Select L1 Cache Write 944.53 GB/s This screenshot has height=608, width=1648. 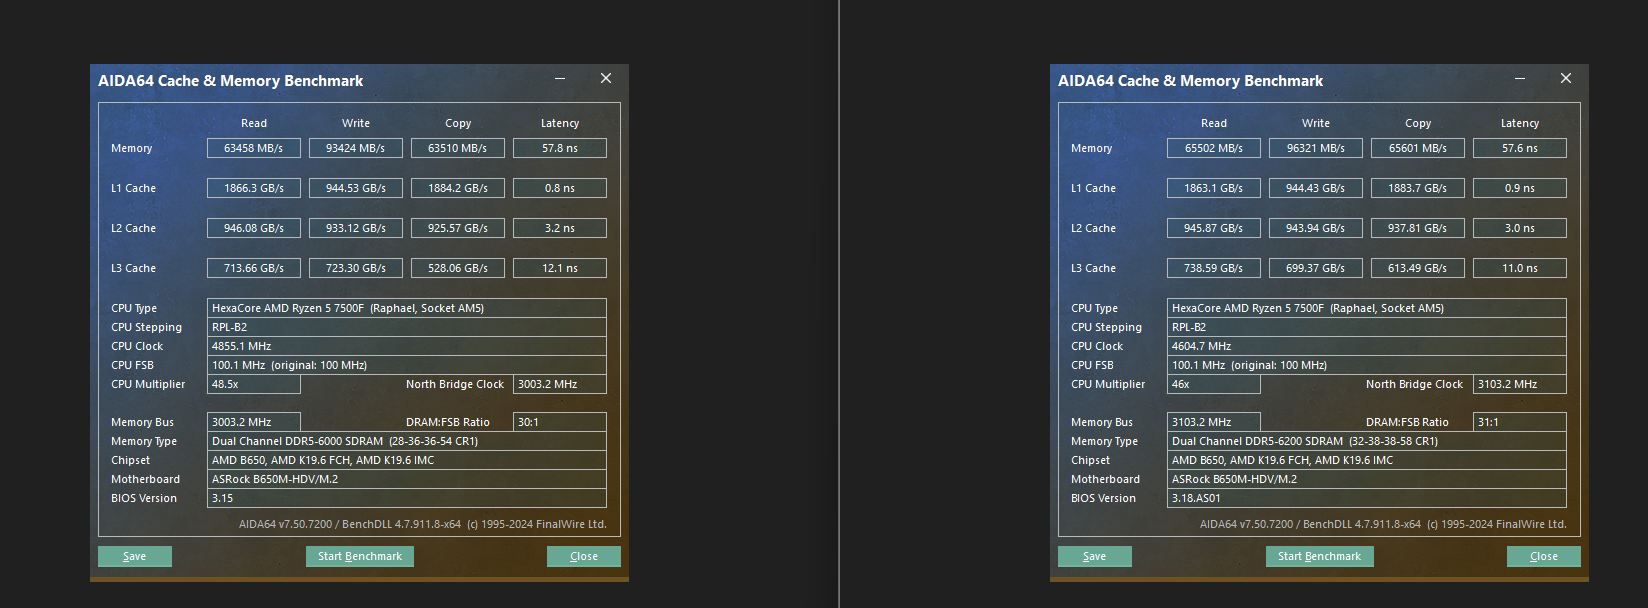coord(356,188)
